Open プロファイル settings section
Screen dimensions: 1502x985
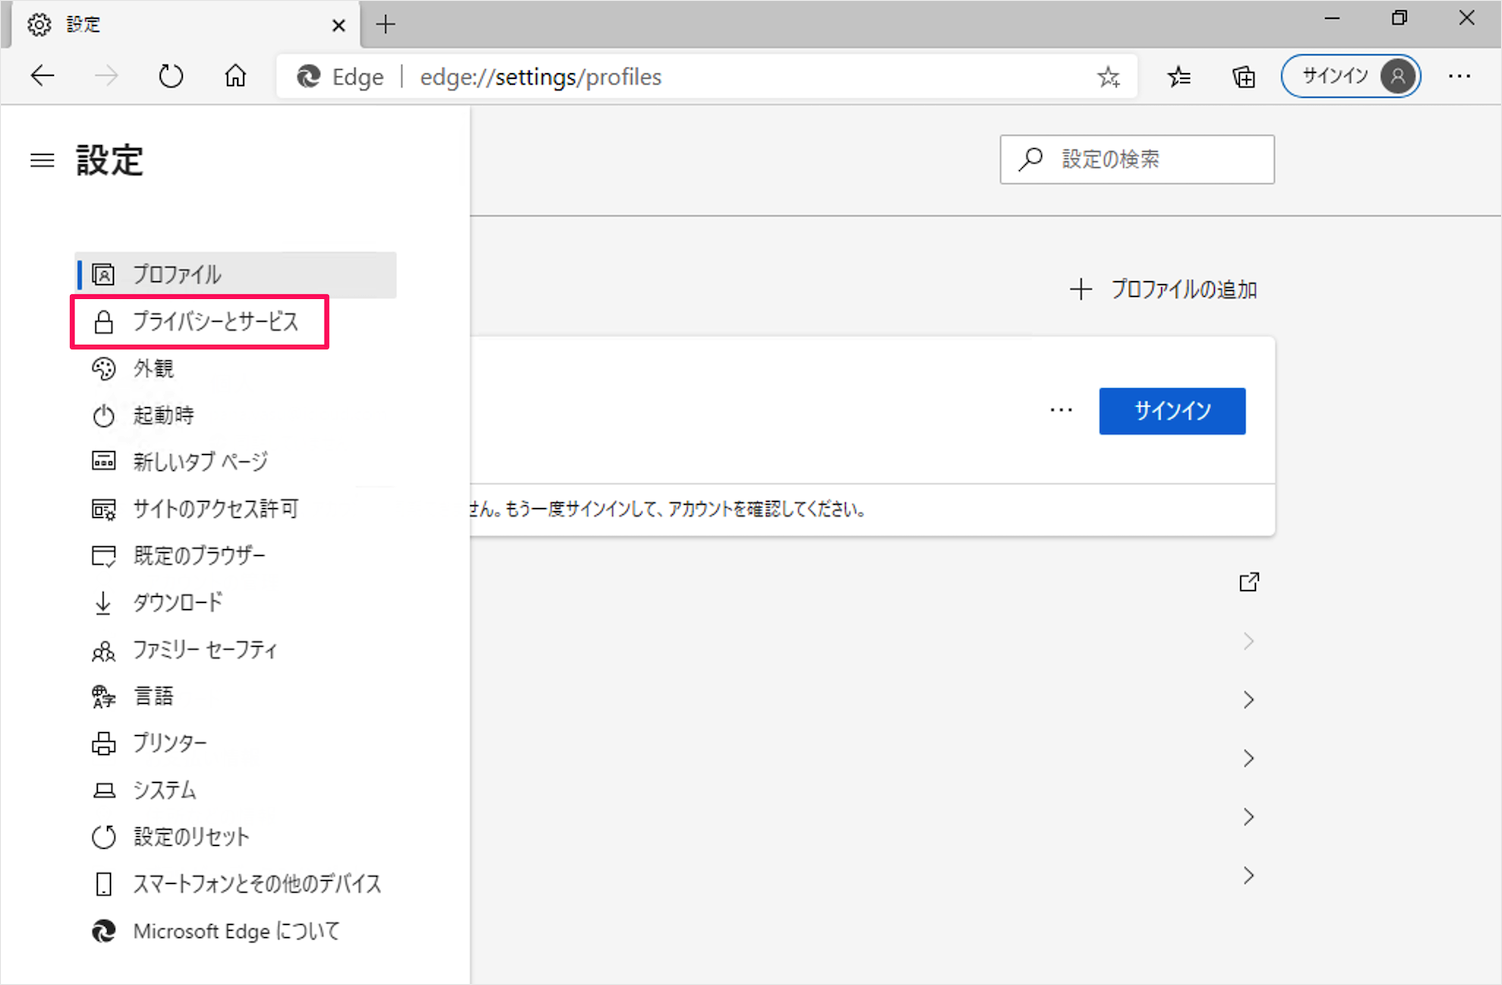pos(236,274)
